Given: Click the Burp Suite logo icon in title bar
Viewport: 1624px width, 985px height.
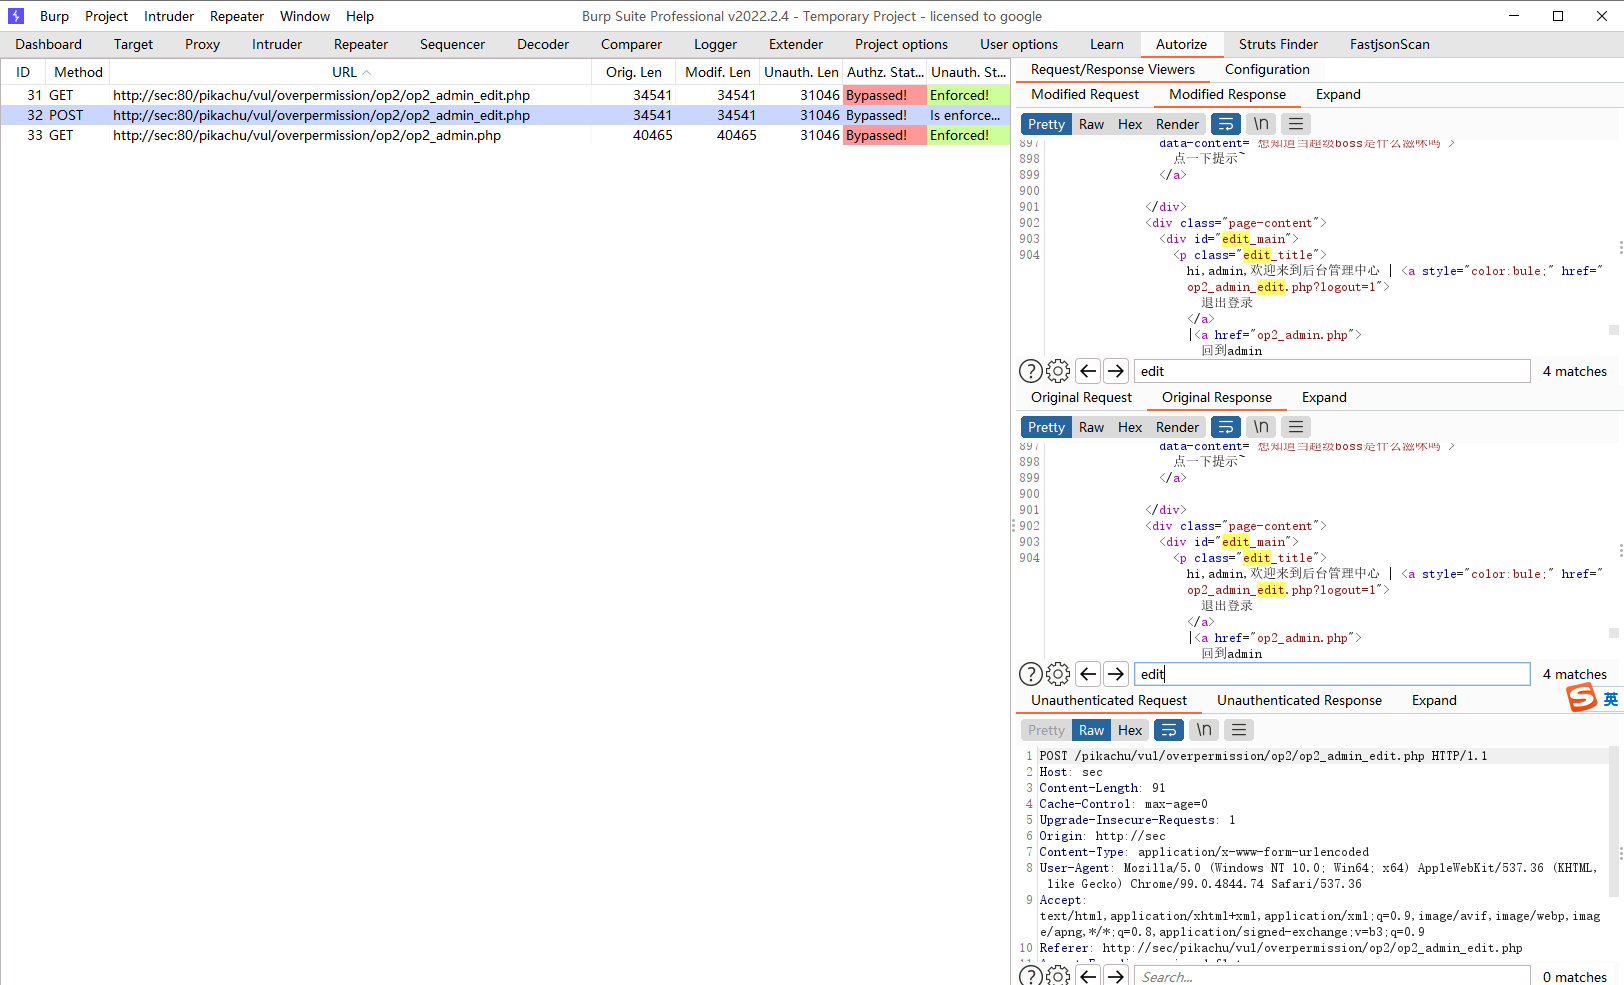Looking at the screenshot, I should pyautogui.click(x=16, y=16).
